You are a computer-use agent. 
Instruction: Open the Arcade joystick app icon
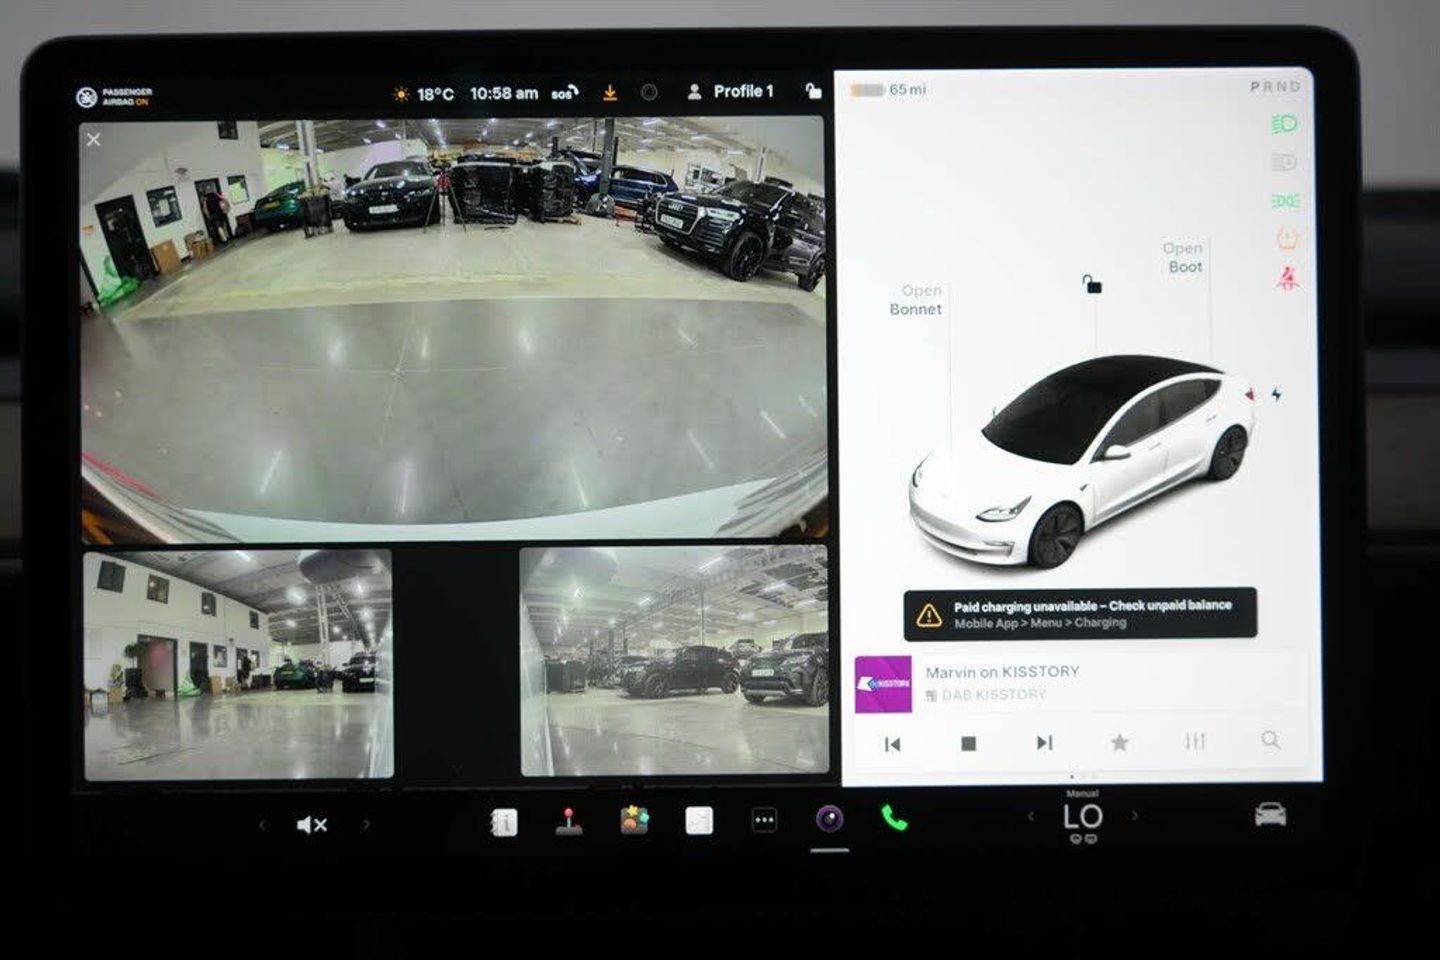point(569,821)
